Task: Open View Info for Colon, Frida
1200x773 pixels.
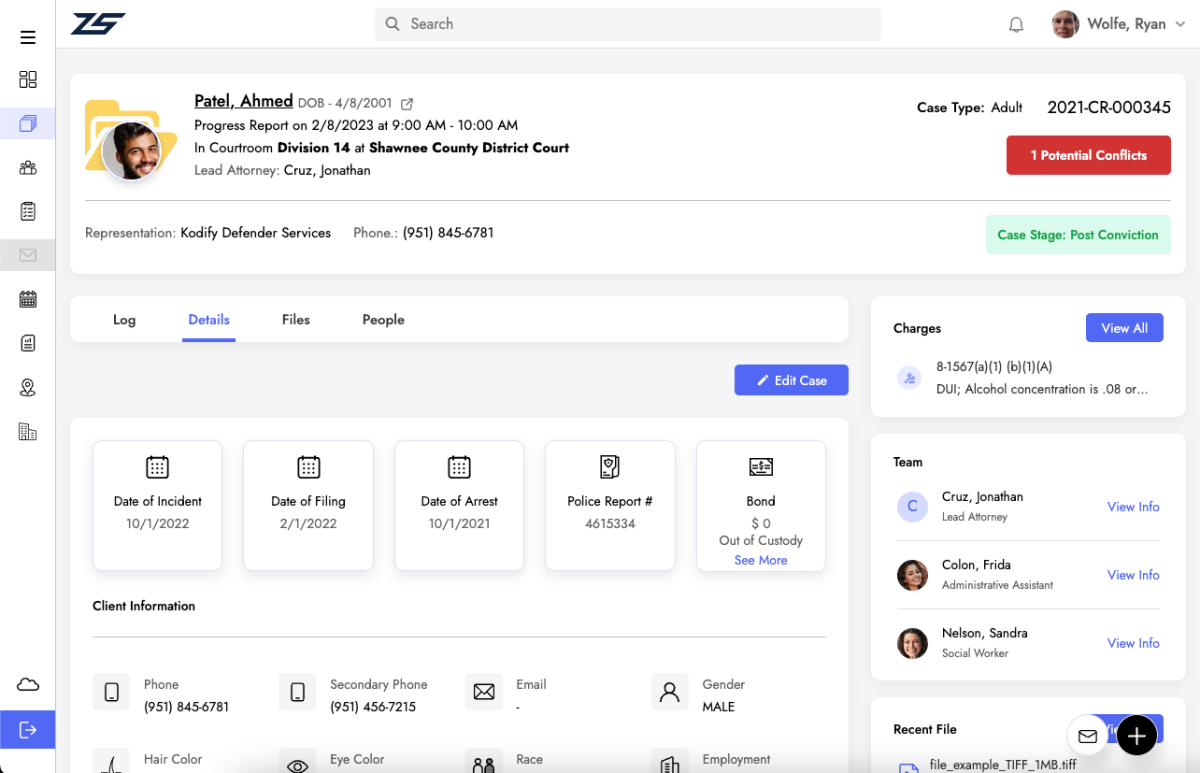Action: 1133,575
